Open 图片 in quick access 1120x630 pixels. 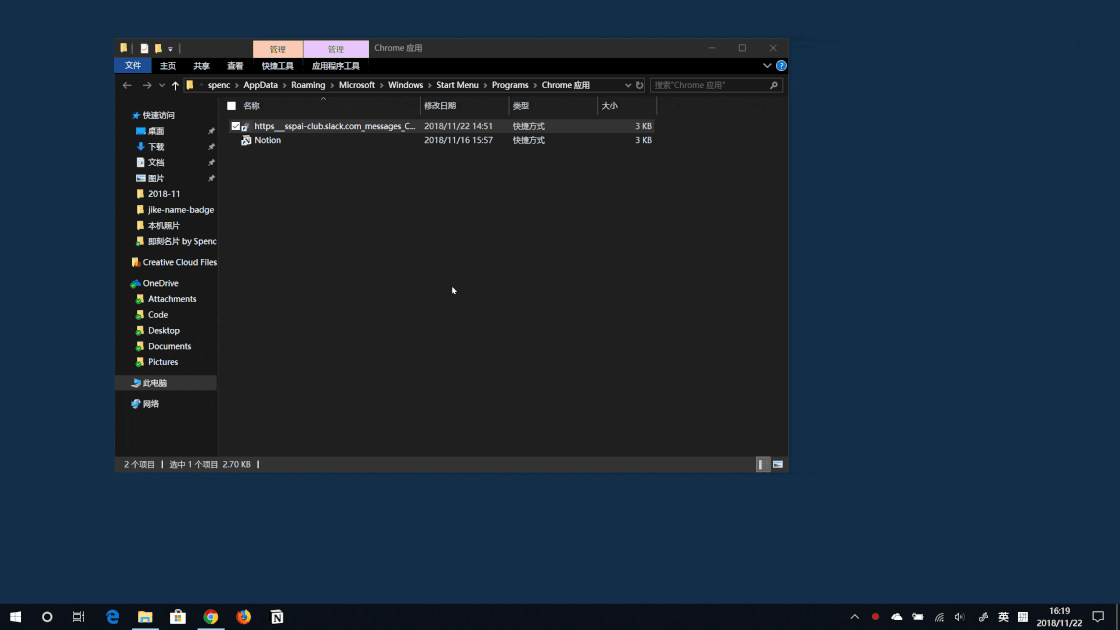[156, 178]
